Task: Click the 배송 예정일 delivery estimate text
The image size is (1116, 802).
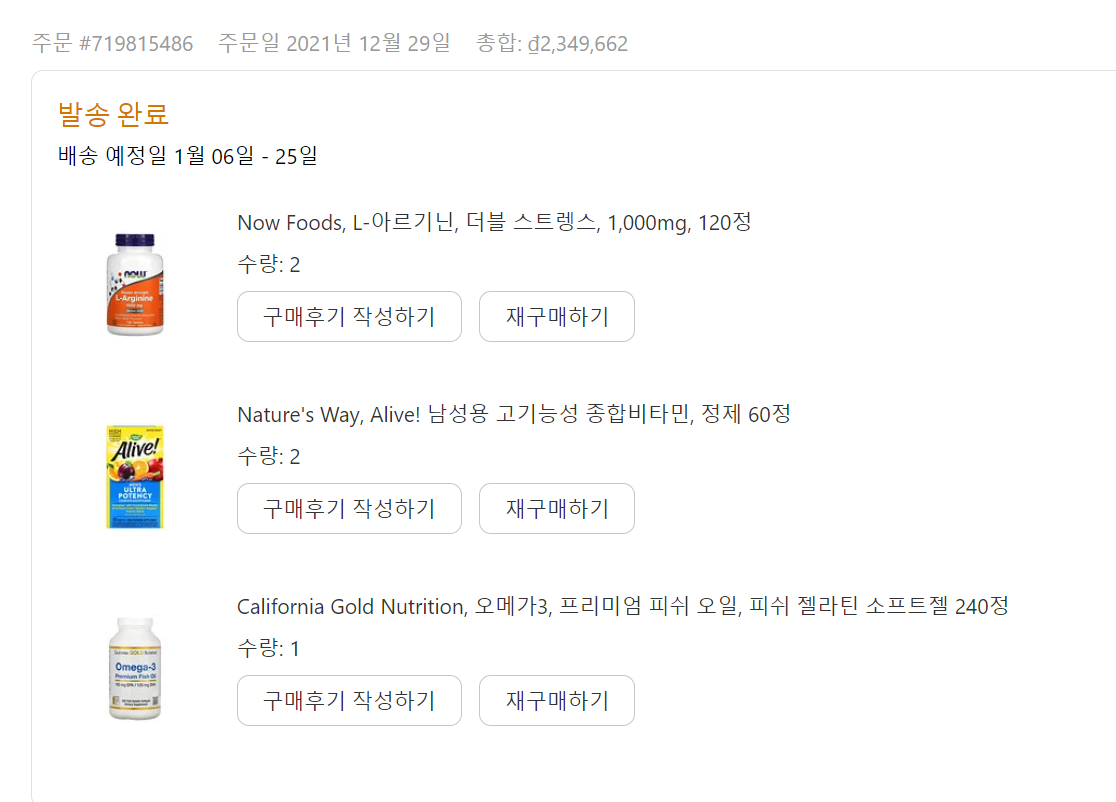Action: pyautogui.click(x=188, y=156)
